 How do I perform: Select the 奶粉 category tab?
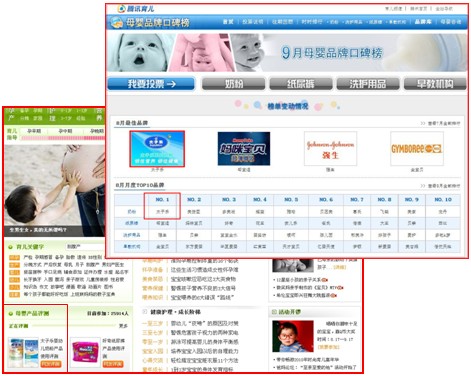(233, 84)
